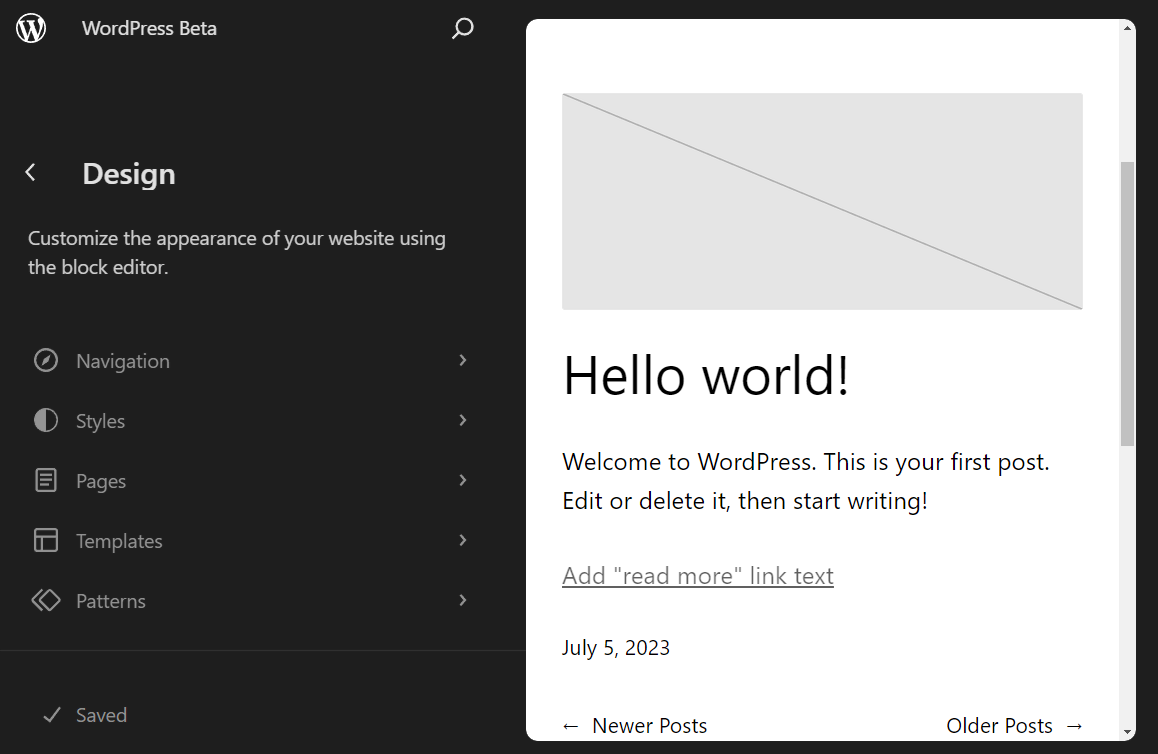Viewport: 1158px width, 754px height.
Task: Select Pages from the Design menu
Action: click(x=100, y=480)
